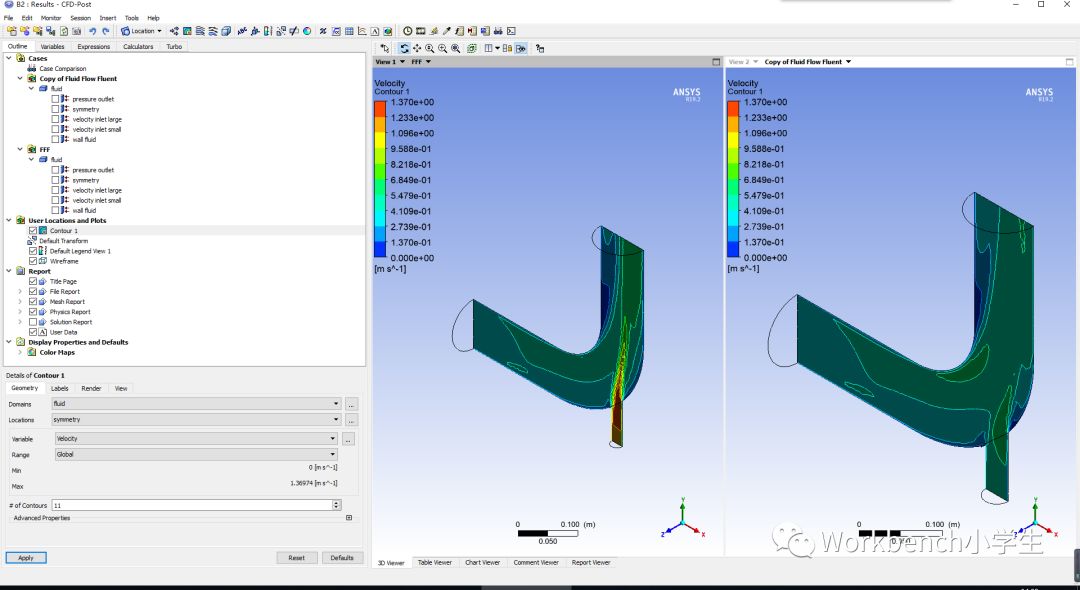Open the Domains dropdown
Screen dimensions: 1080x590
click(x=197, y=403)
